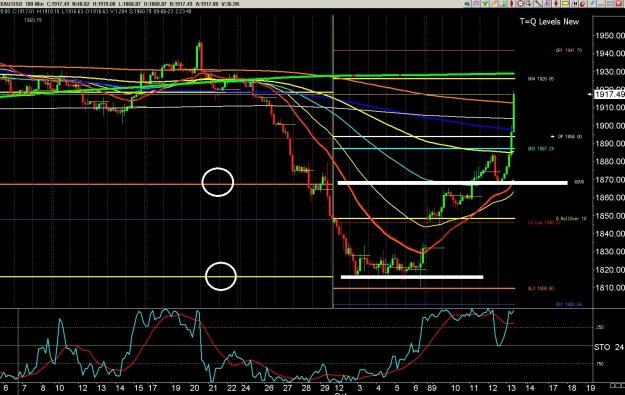This screenshot has width=625, height=395.
Task: Click the 1930.00 price axis label
Action: click(x=610, y=72)
